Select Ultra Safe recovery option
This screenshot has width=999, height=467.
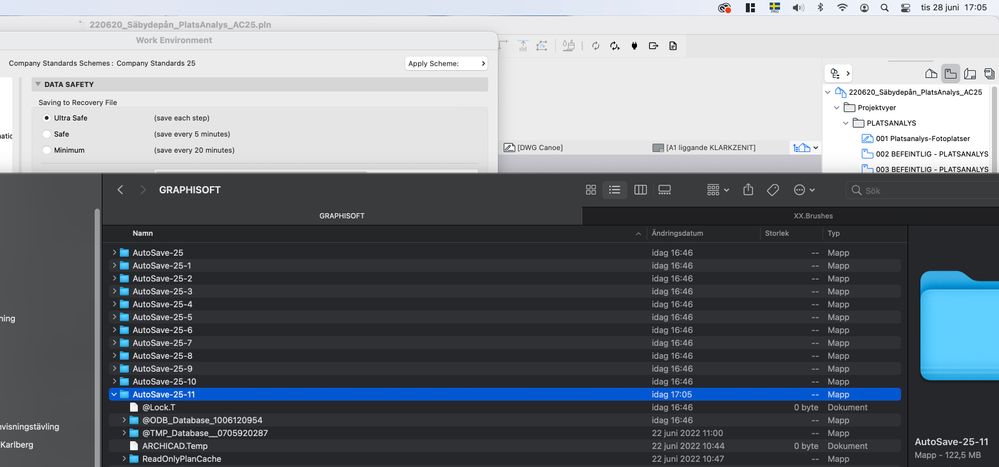pos(47,118)
